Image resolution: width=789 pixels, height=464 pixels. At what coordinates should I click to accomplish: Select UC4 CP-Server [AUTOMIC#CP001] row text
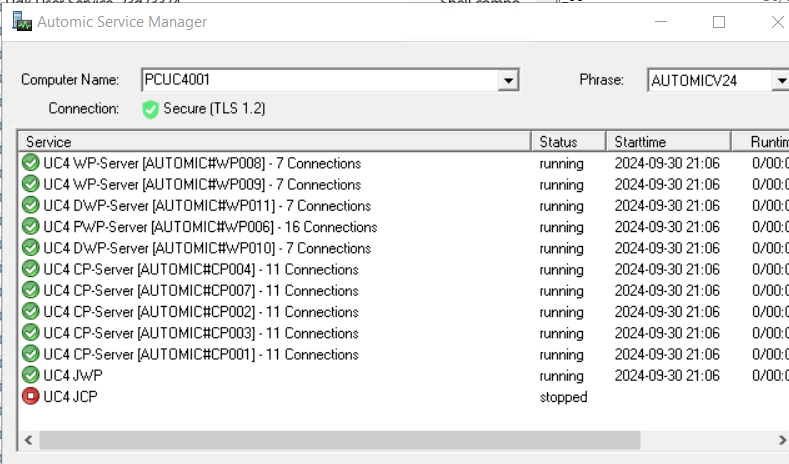(201, 354)
